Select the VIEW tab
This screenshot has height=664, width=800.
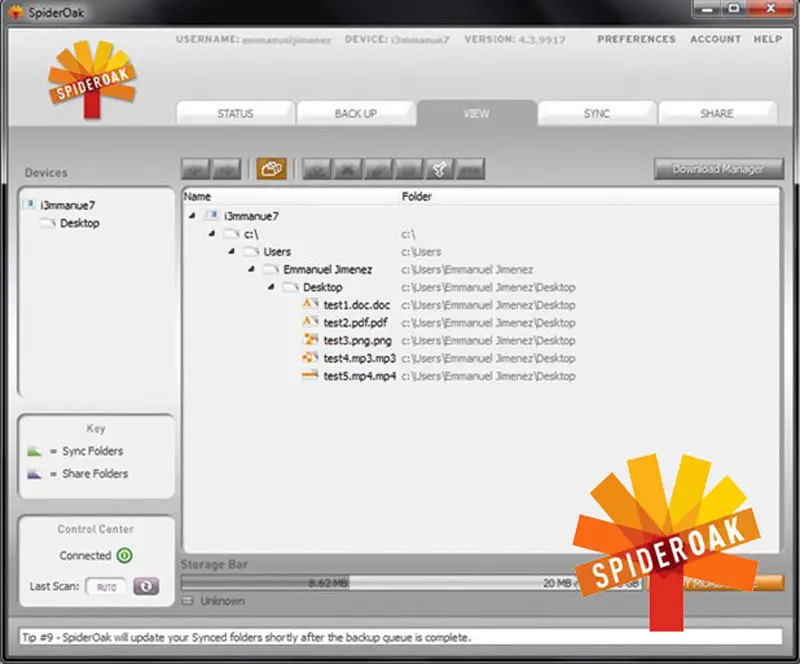(x=477, y=113)
